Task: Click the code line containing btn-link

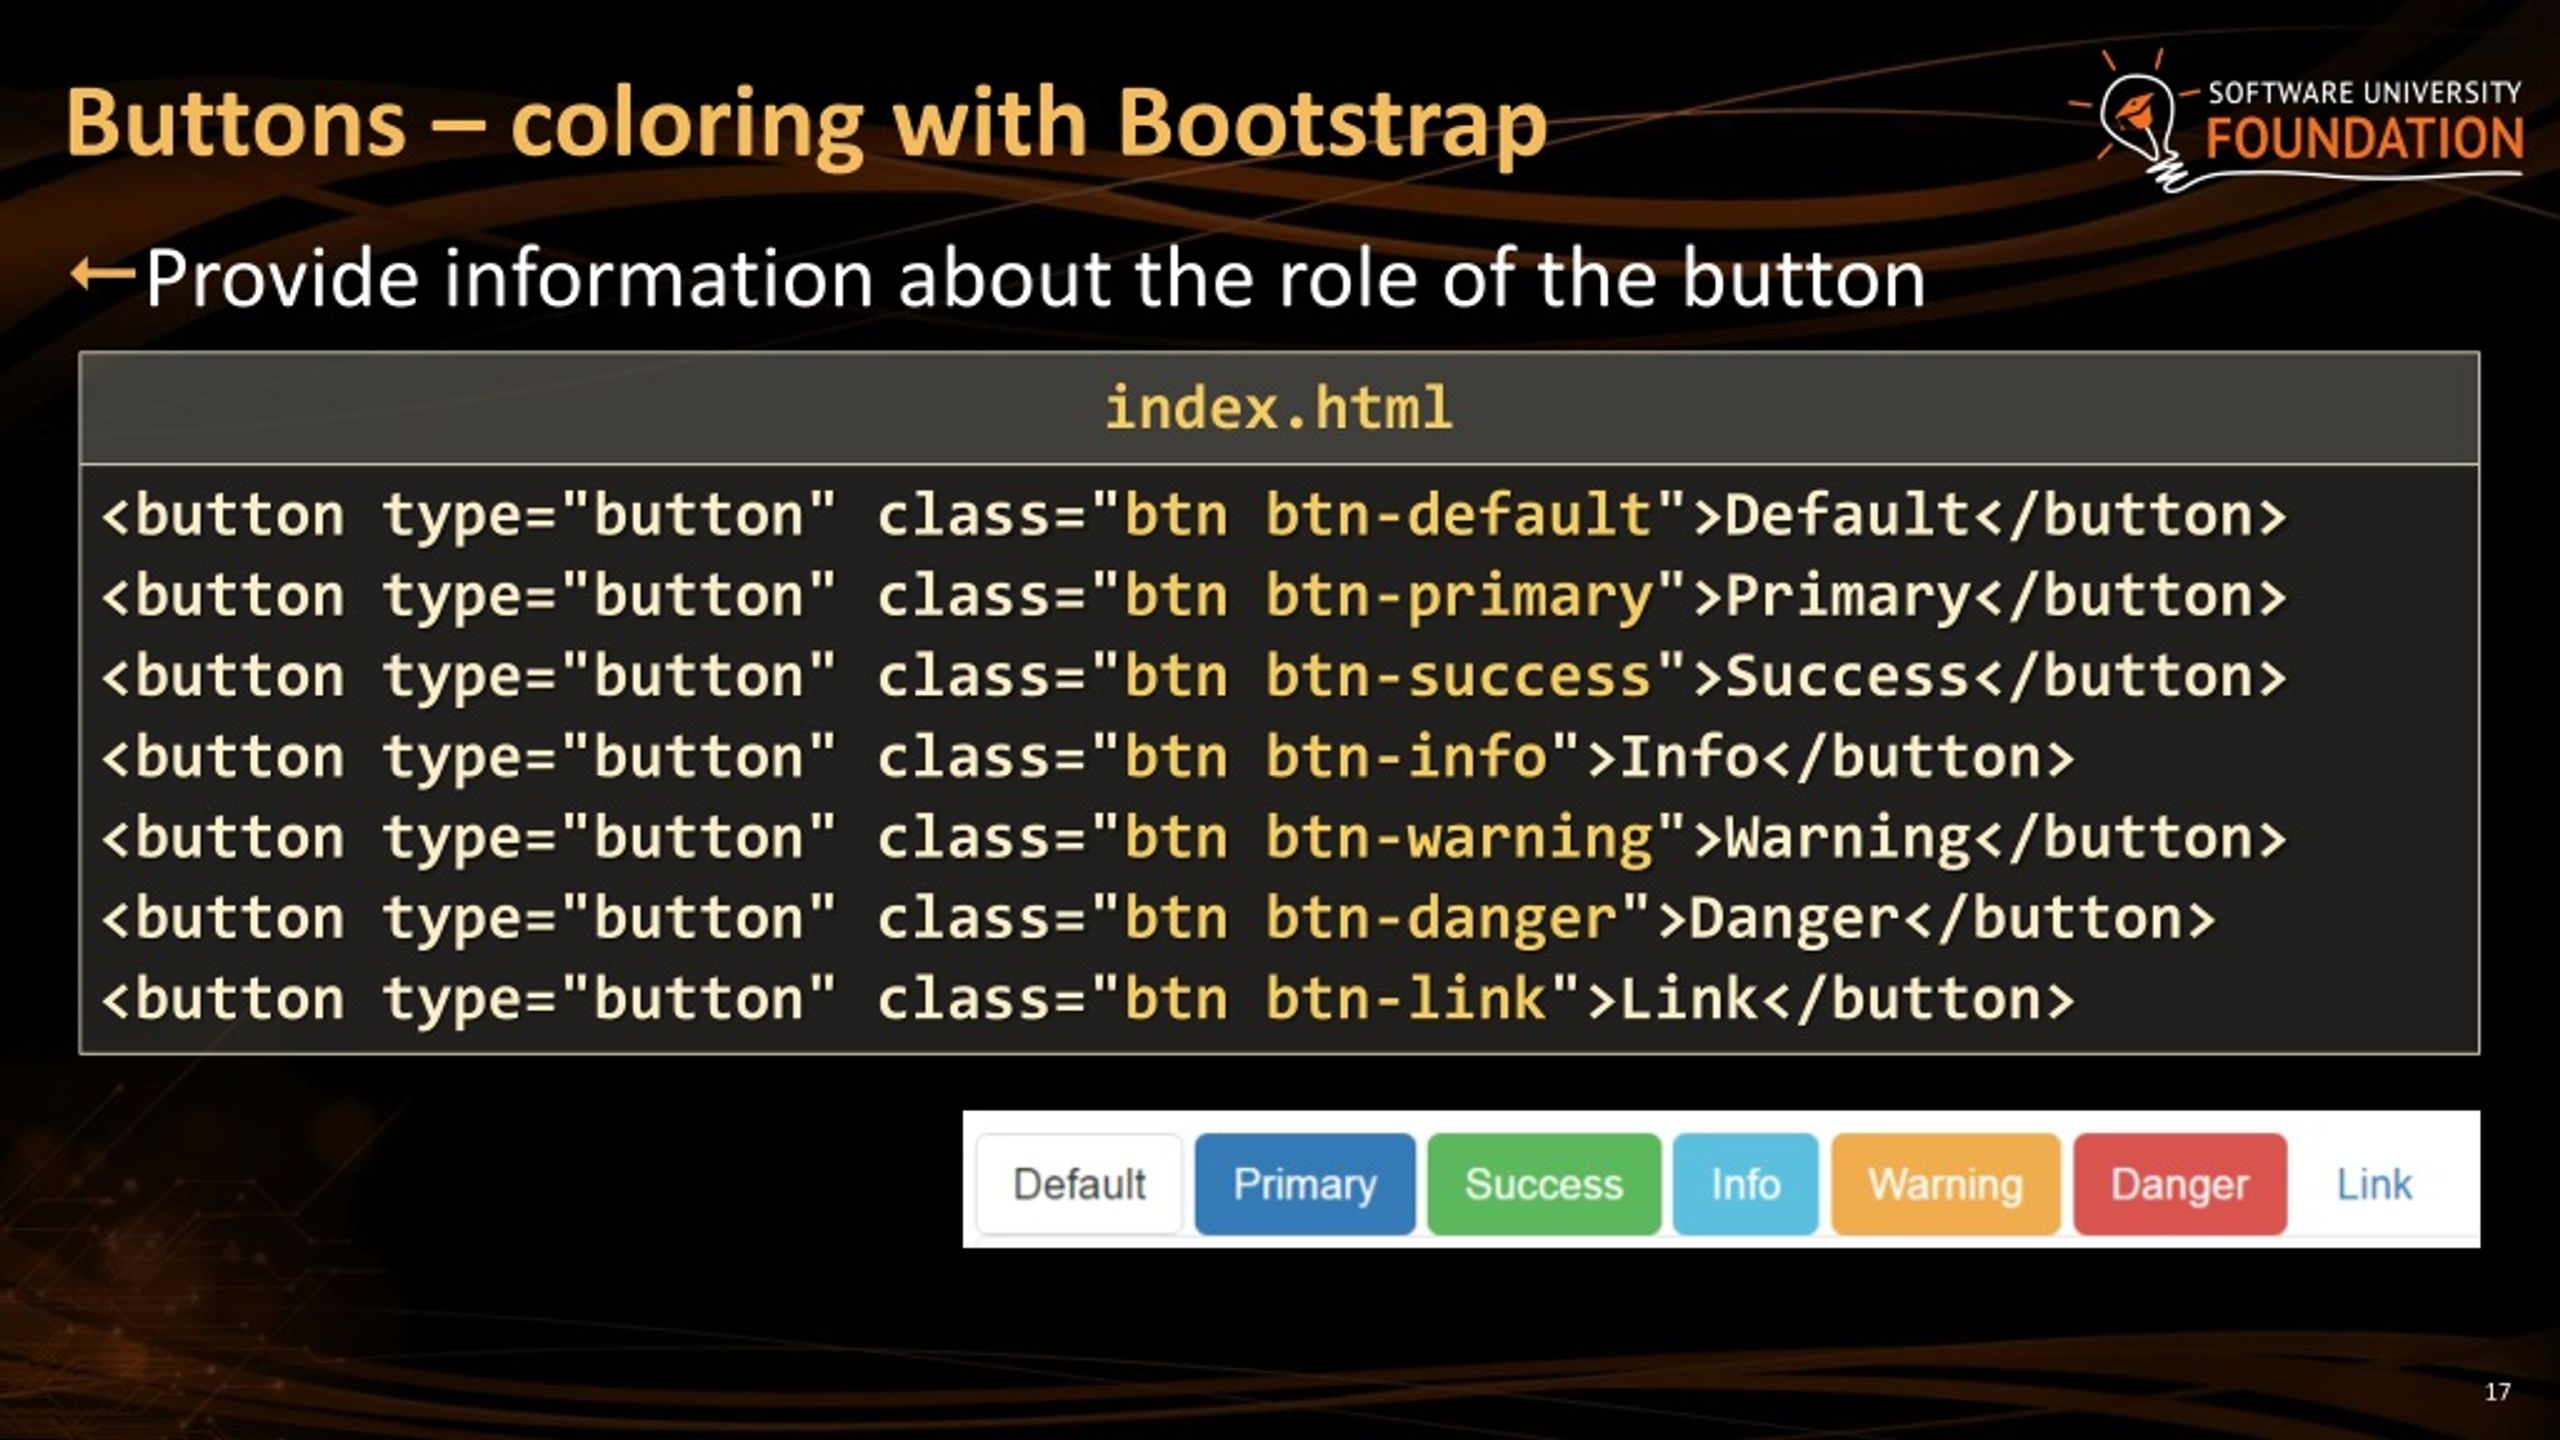Action: pyautogui.click(x=1088, y=1000)
